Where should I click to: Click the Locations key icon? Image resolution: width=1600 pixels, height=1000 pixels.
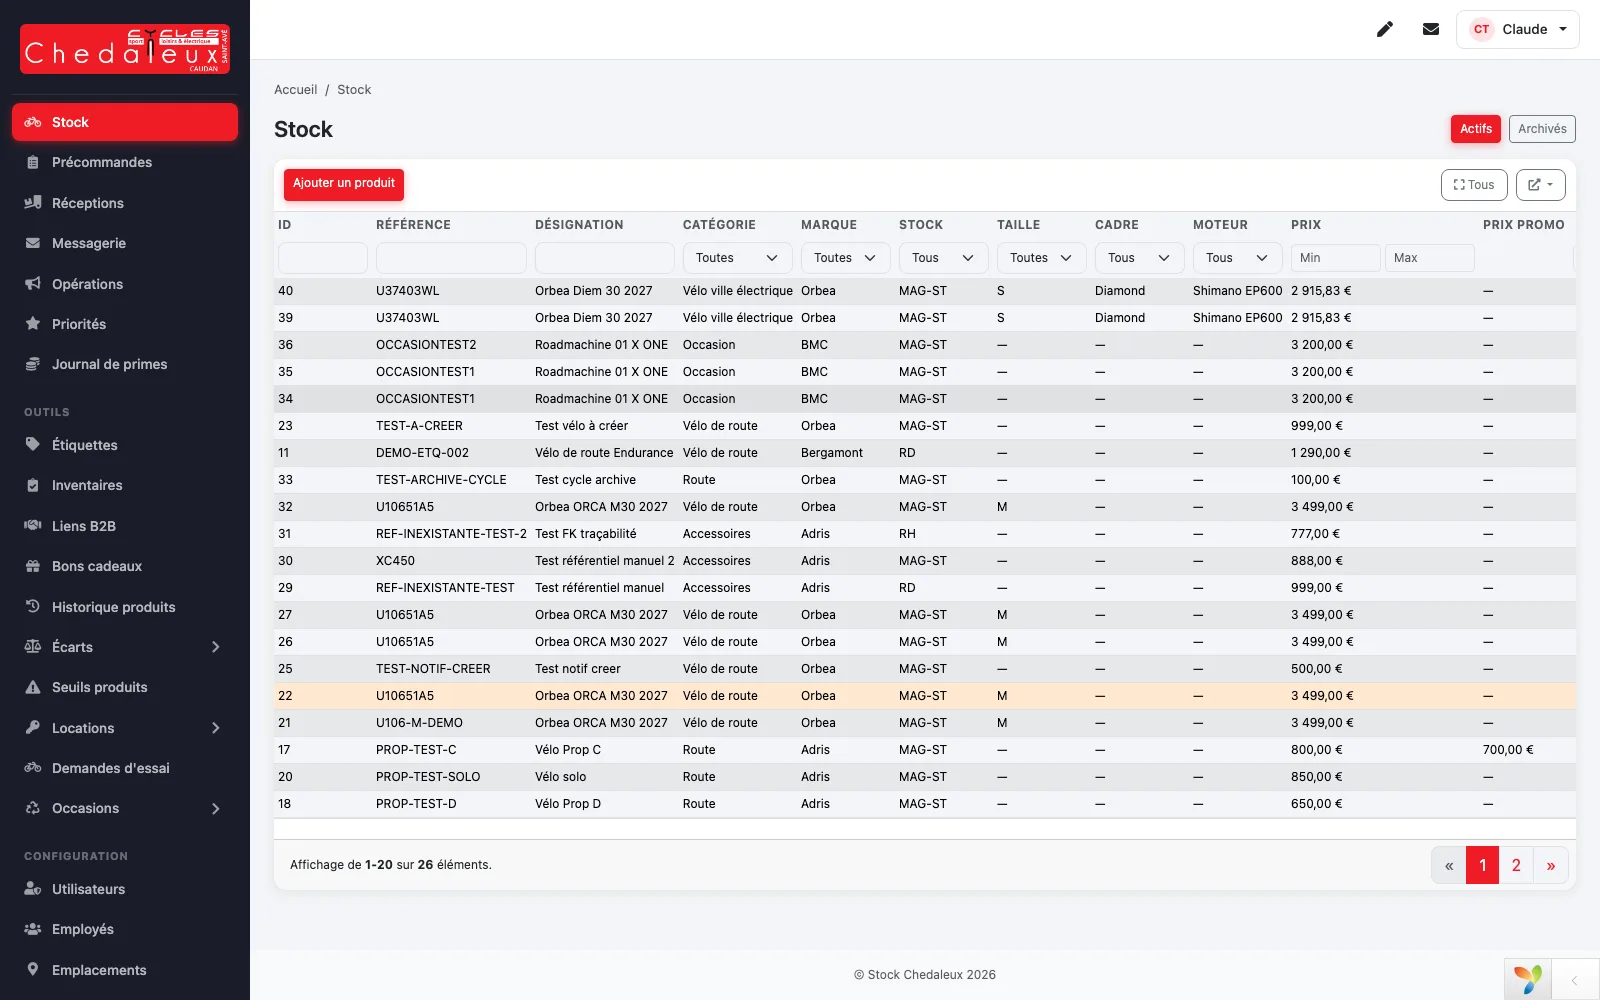33,728
